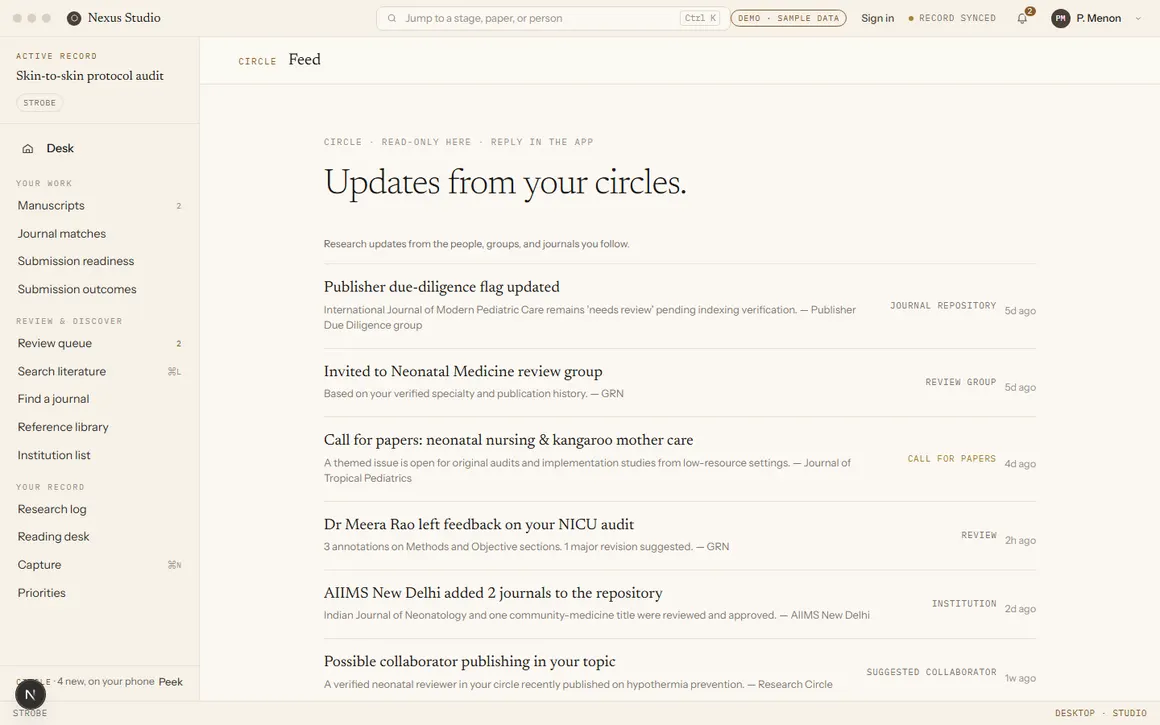Viewport: 1160px width, 725px height.
Task: Click the Desk home icon
Action: tap(27, 149)
